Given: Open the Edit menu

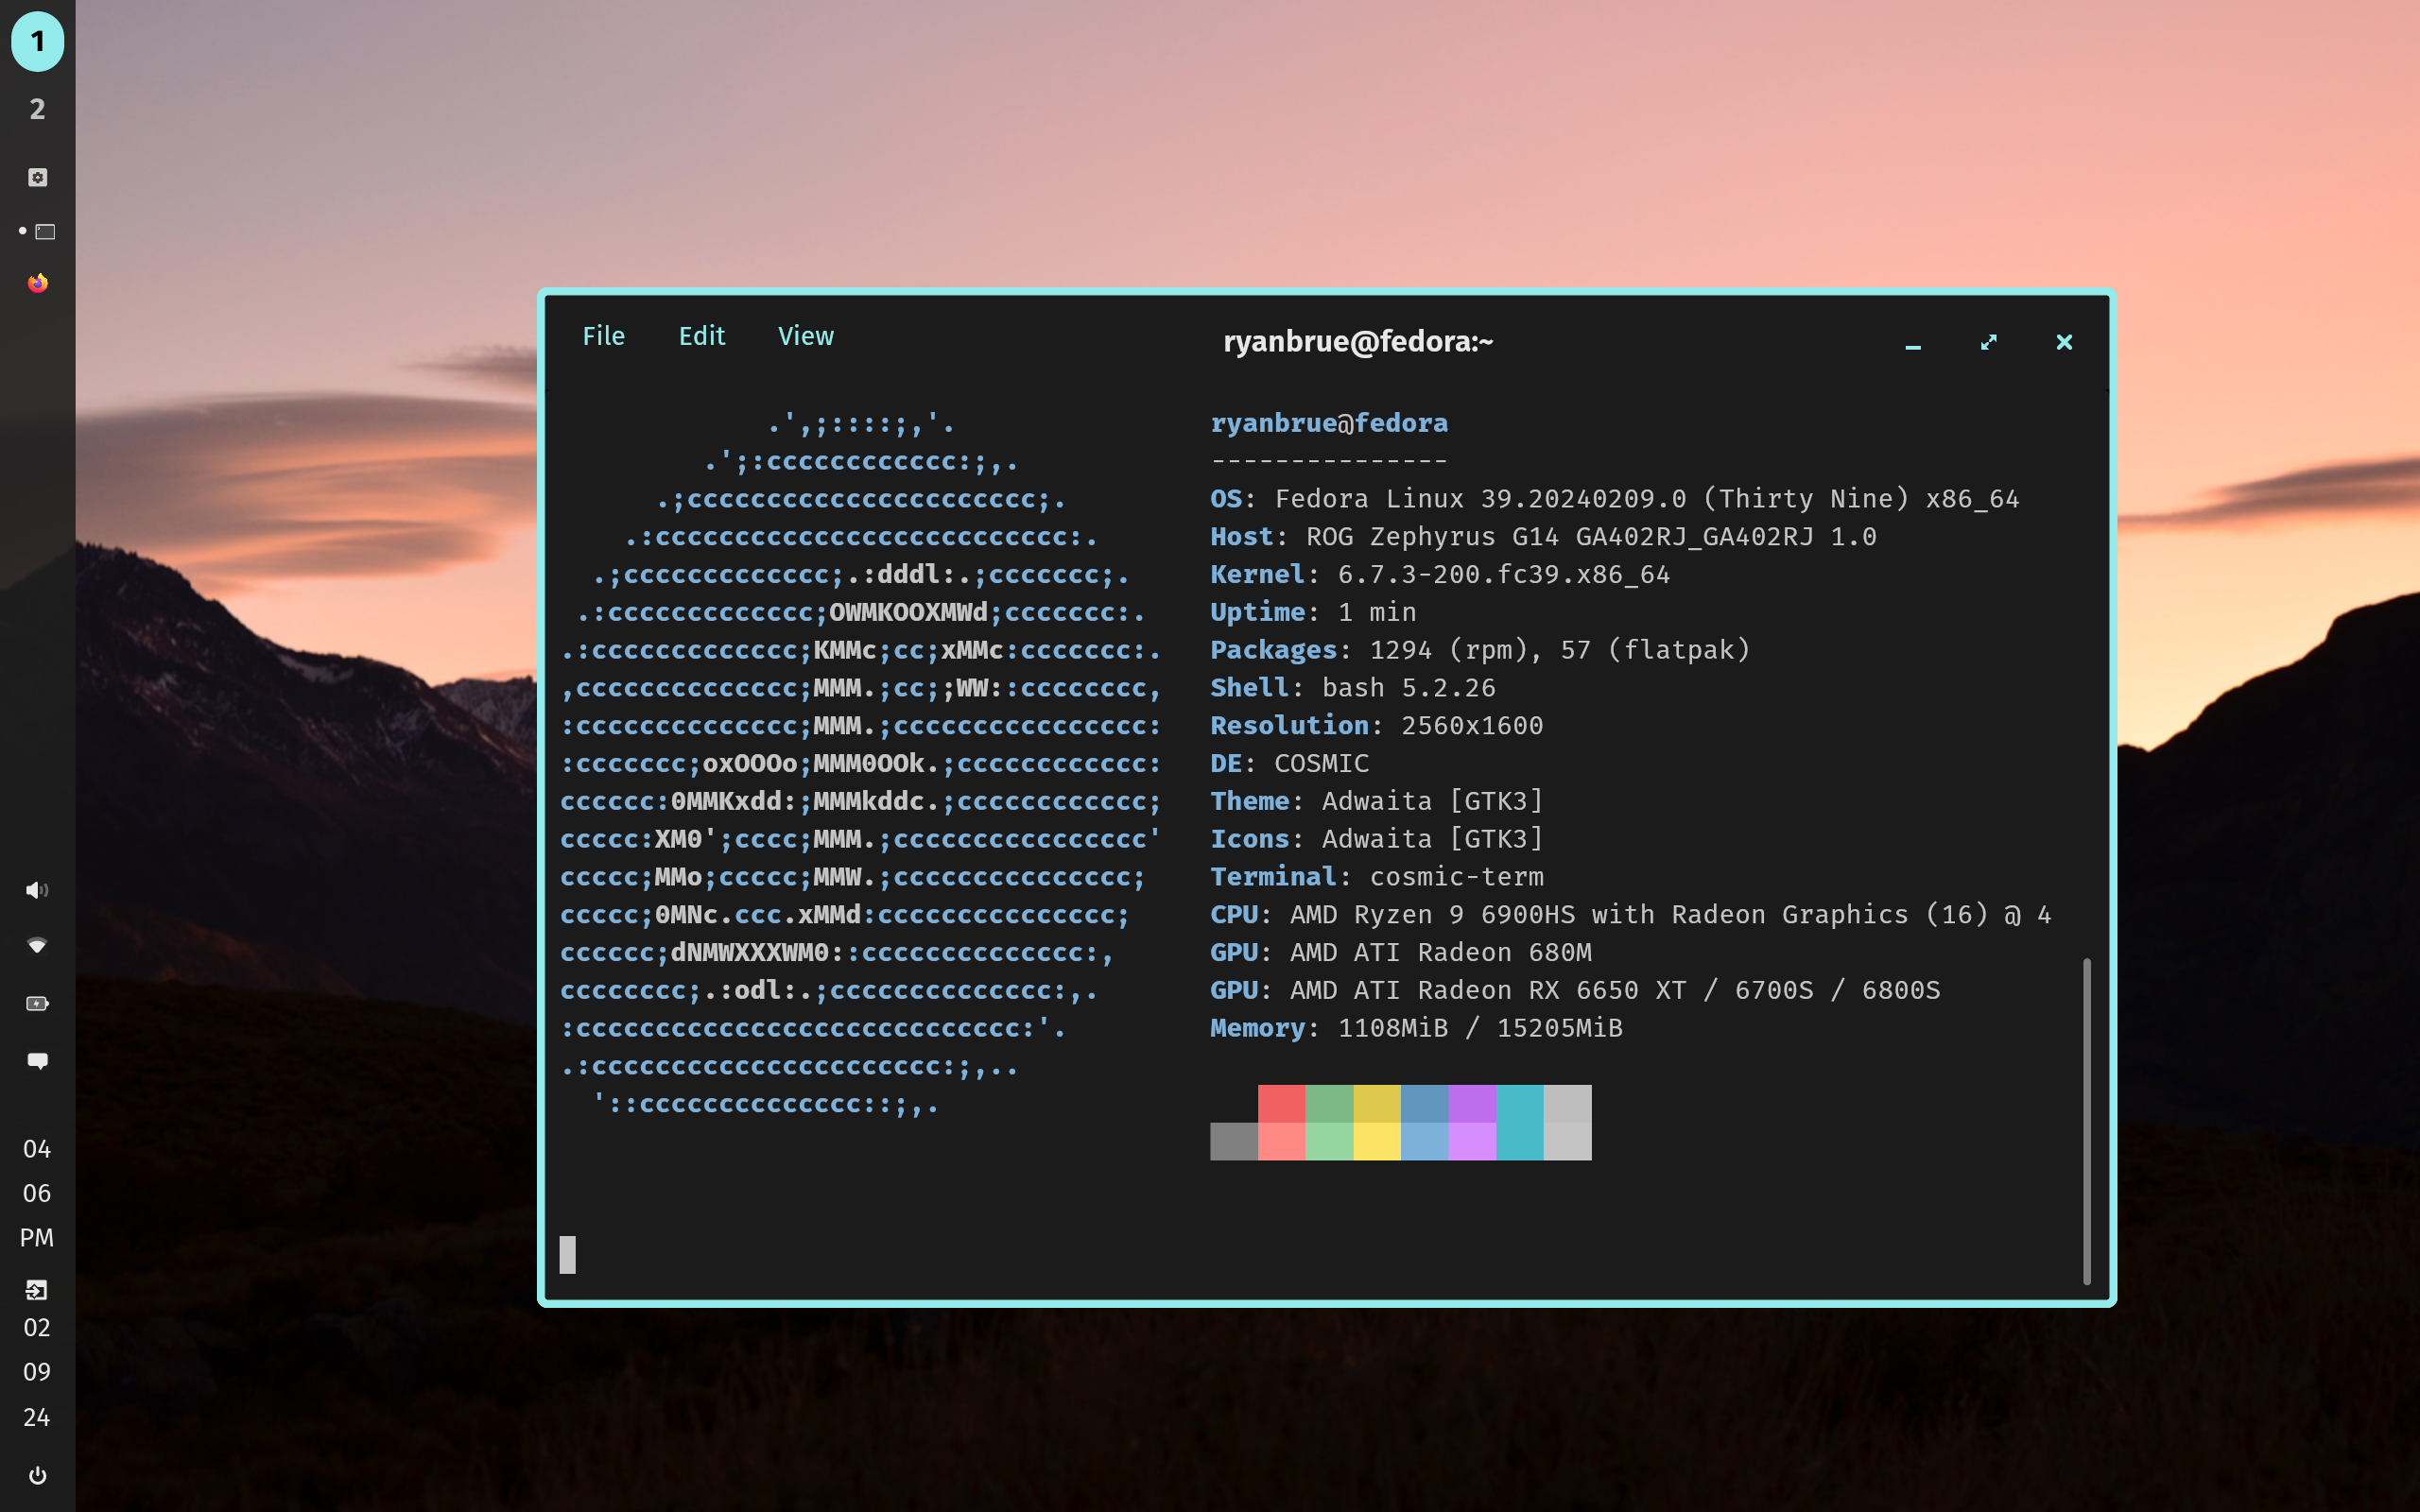Looking at the screenshot, I should click(701, 337).
